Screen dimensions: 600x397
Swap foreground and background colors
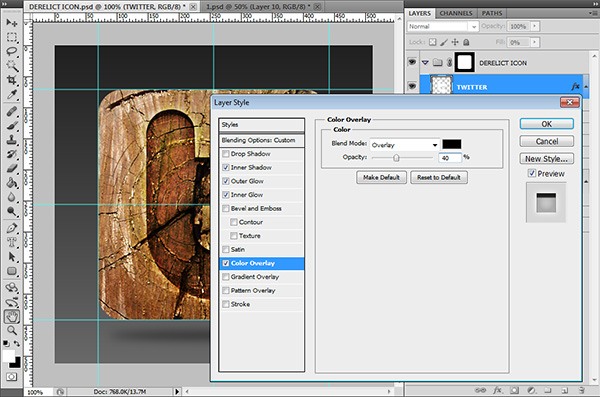tap(17, 344)
